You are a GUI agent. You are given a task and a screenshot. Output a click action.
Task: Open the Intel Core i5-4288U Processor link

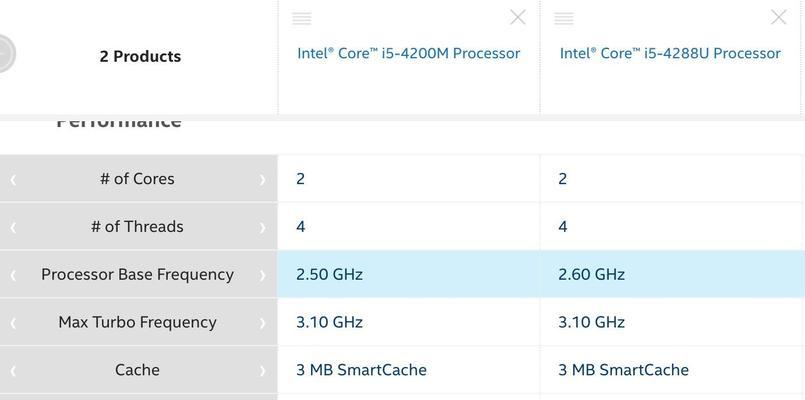[670, 53]
